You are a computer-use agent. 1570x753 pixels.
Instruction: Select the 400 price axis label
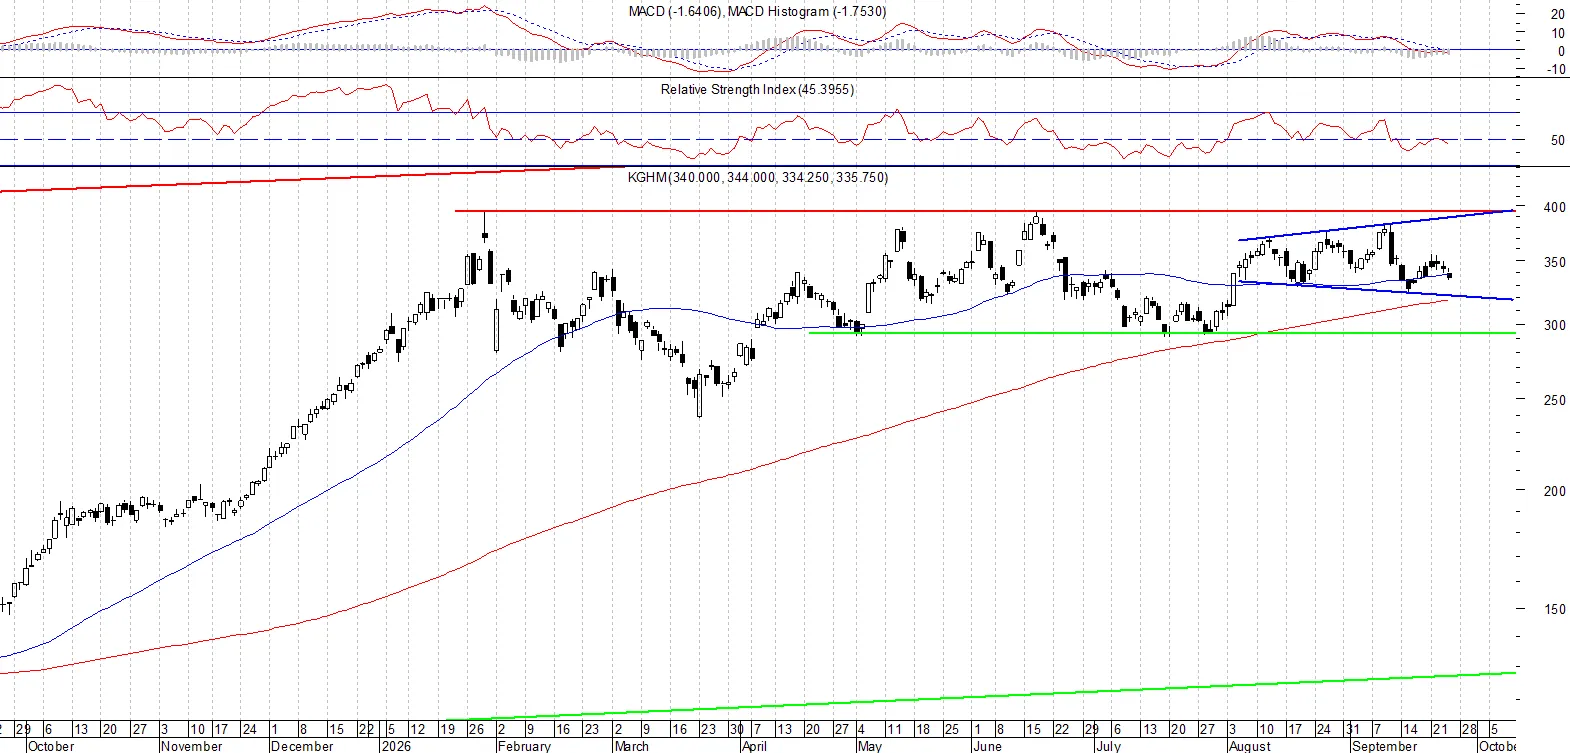click(x=1555, y=208)
